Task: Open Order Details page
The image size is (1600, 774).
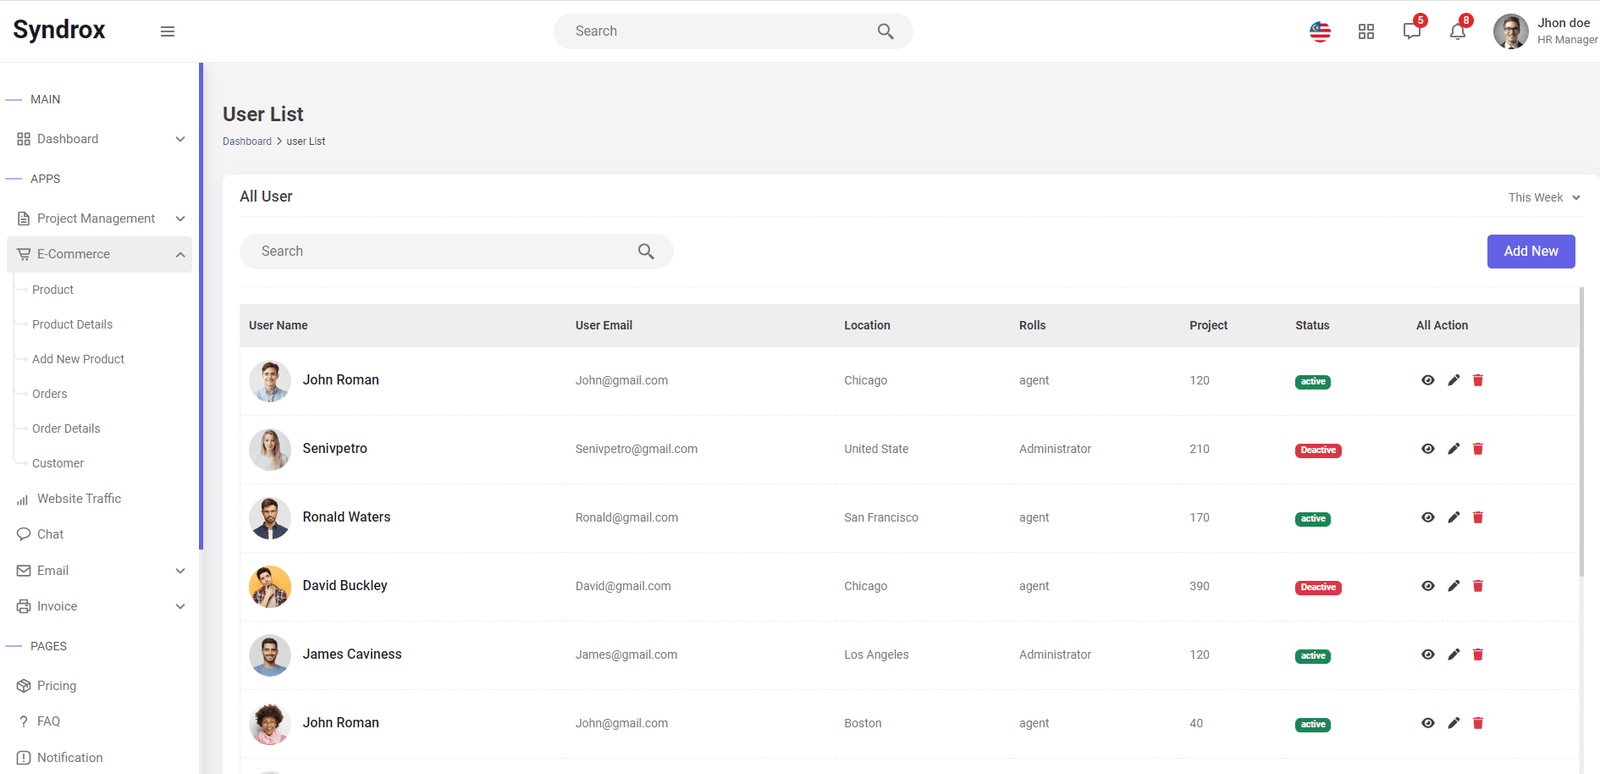Action: point(66,429)
